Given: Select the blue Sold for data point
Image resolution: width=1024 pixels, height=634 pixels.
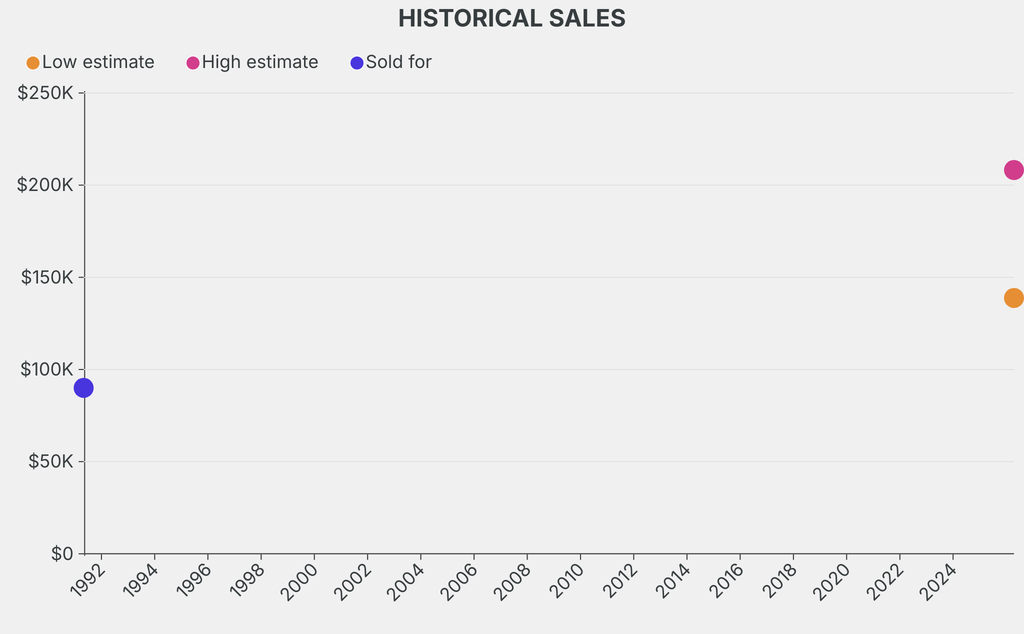Looking at the screenshot, I should (x=84, y=388).
